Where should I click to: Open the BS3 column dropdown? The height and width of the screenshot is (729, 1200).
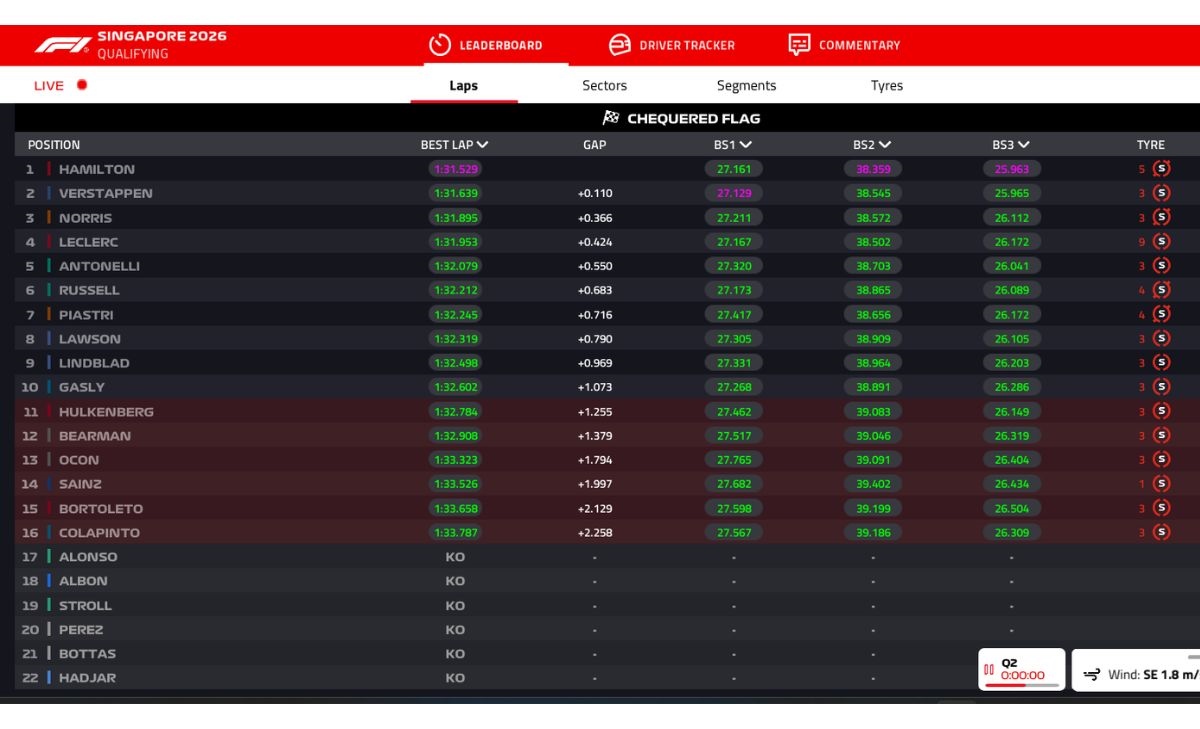pos(1011,145)
